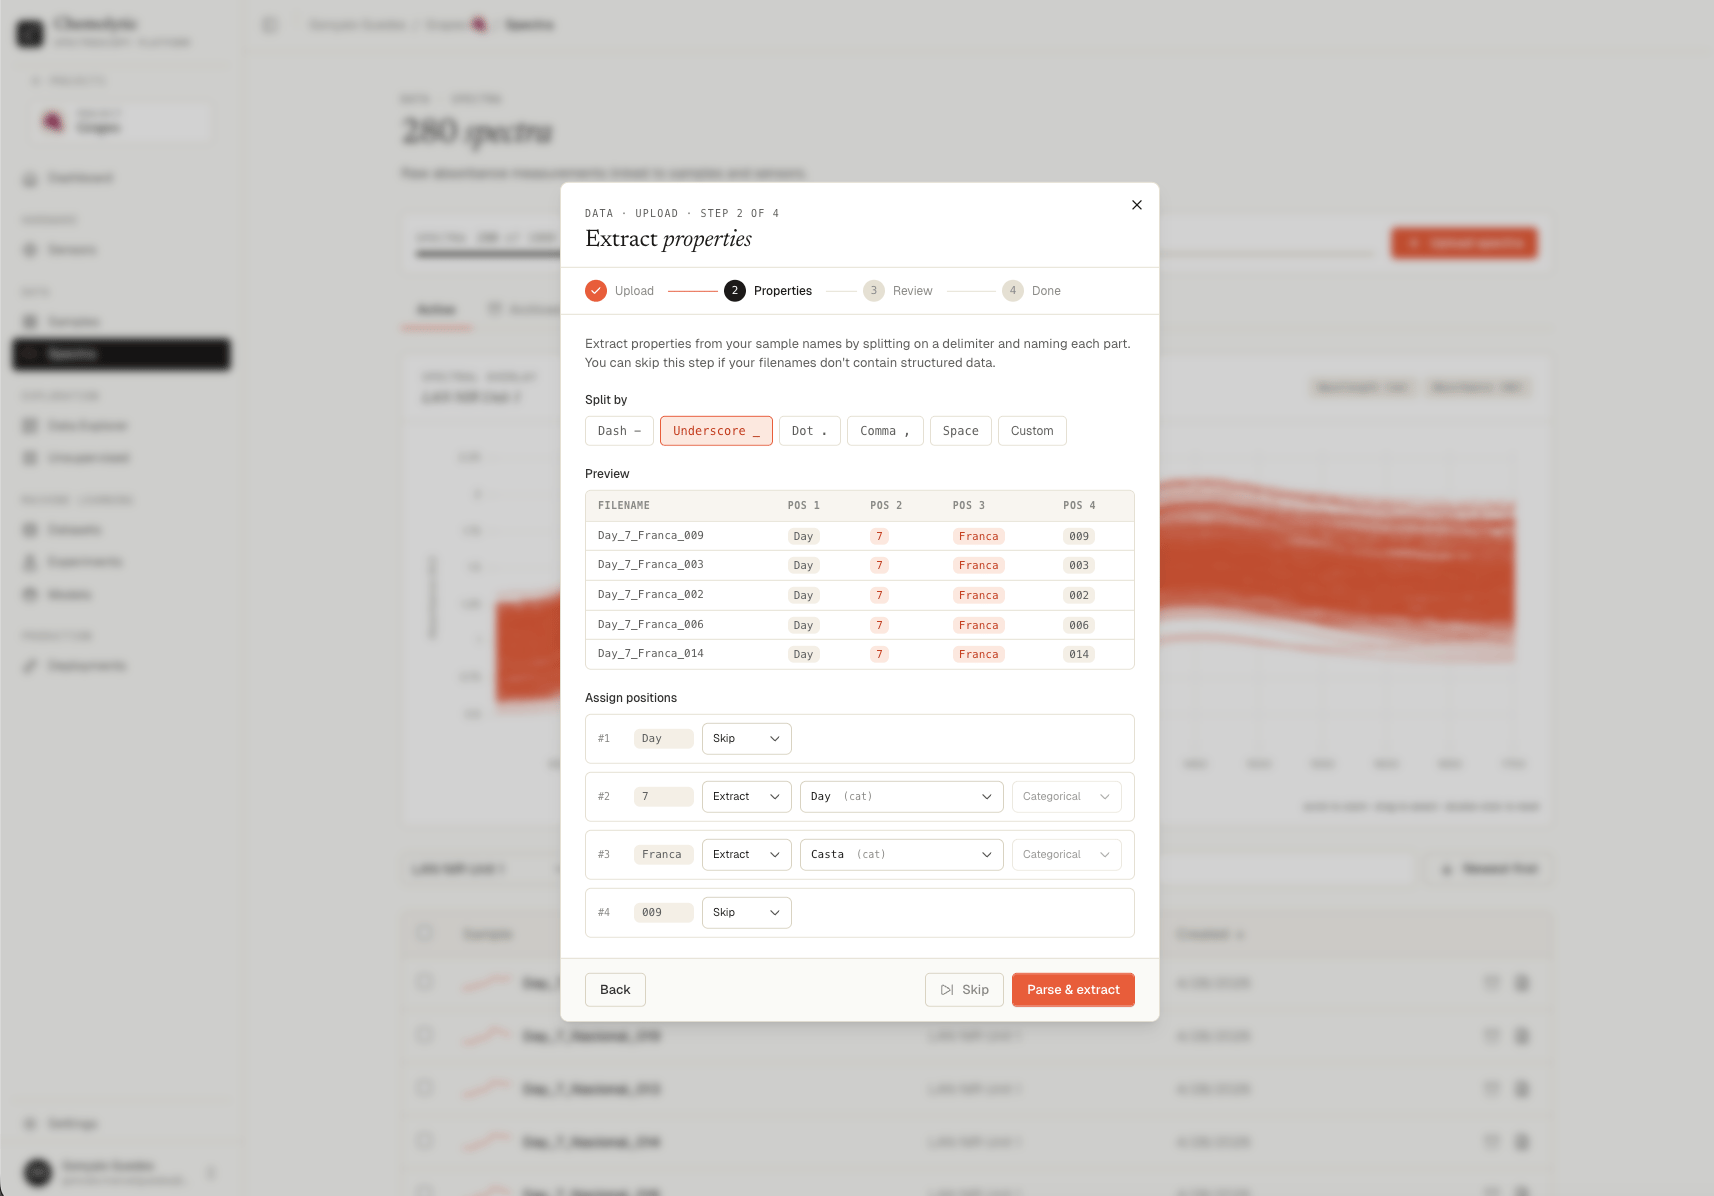Click the Skip step button
This screenshot has height=1196, width=1714.
(x=964, y=990)
